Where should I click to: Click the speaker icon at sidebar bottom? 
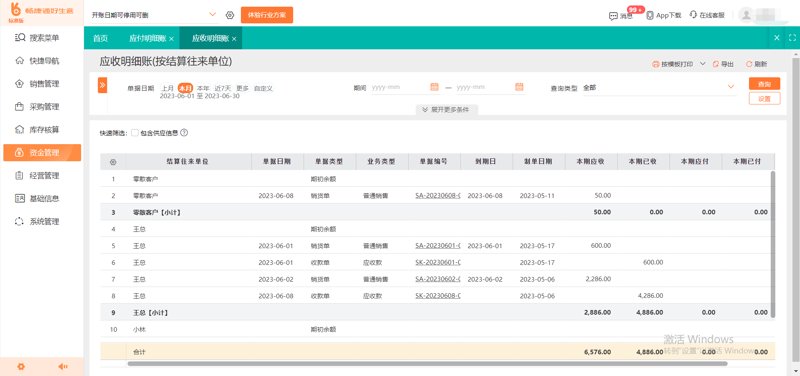pyautogui.click(x=63, y=366)
